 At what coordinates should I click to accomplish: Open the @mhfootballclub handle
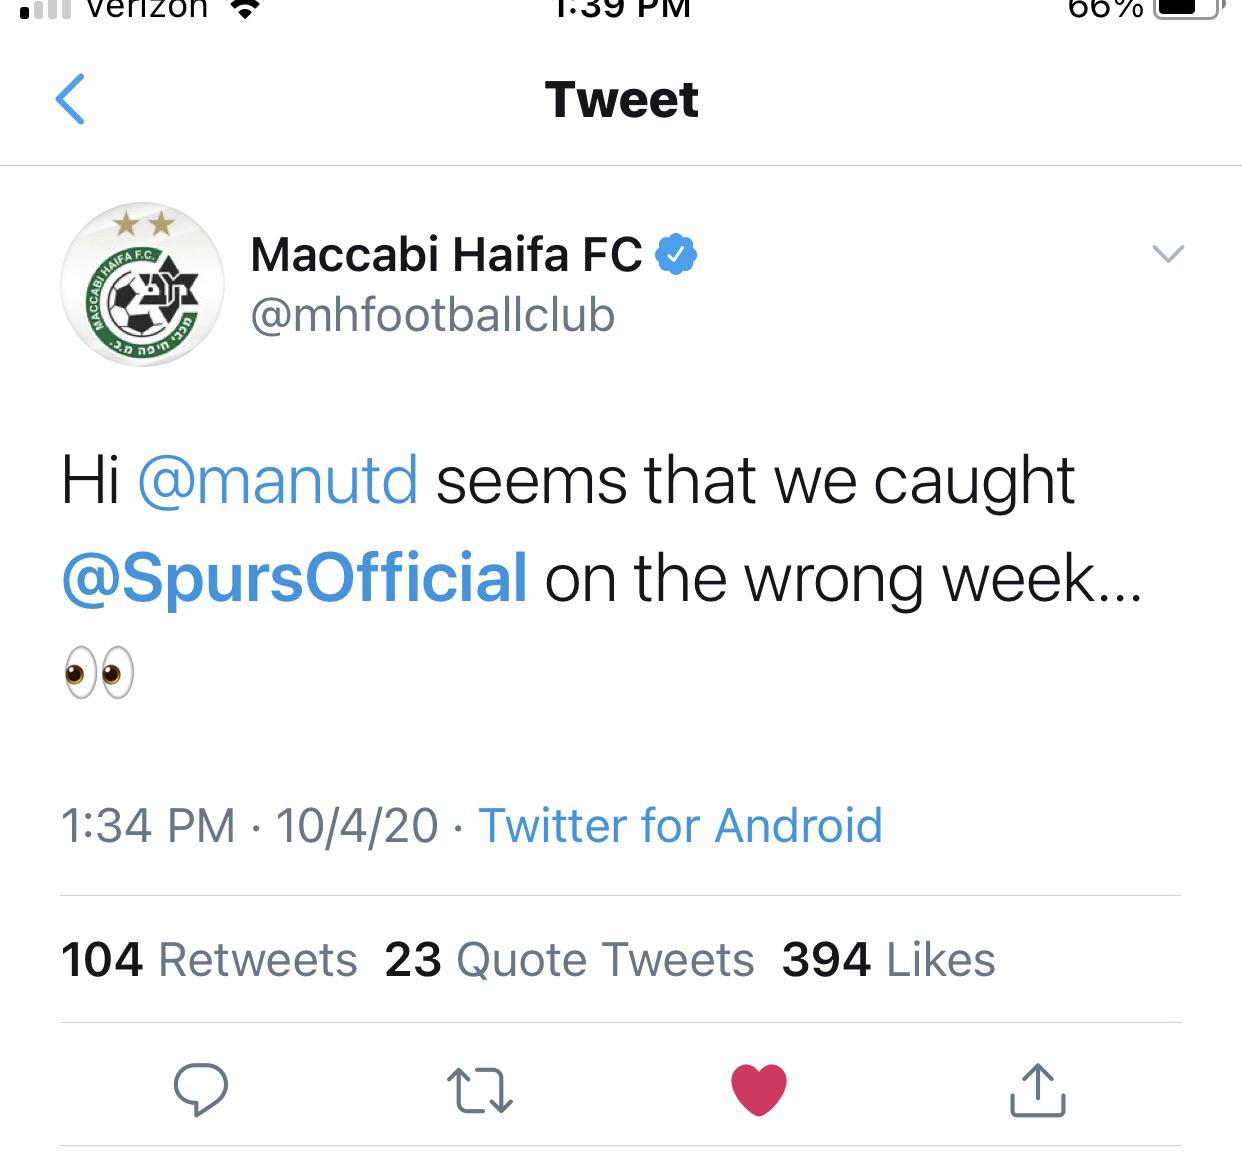pyautogui.click(x=432, y=316)
